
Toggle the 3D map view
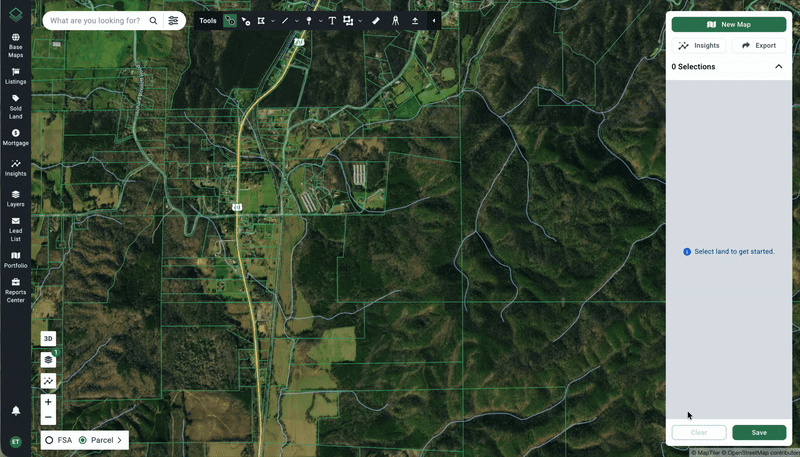tap(48, 338)
